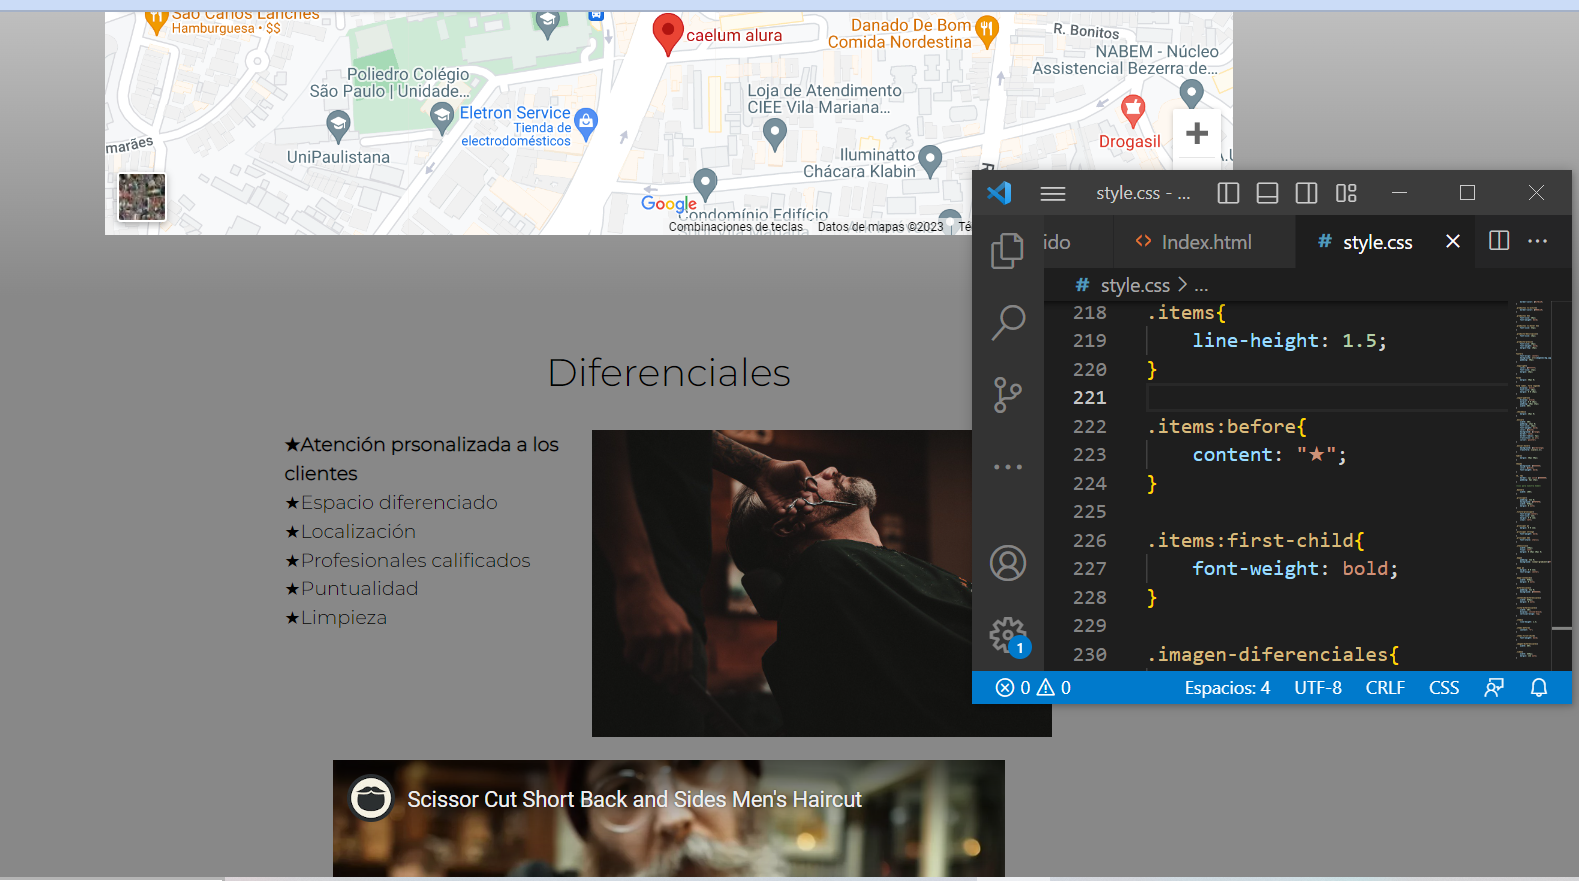This screenshot has height=881, width=1579.
Task: Click the caelum alura red map marker
Action: coord(667,35)
